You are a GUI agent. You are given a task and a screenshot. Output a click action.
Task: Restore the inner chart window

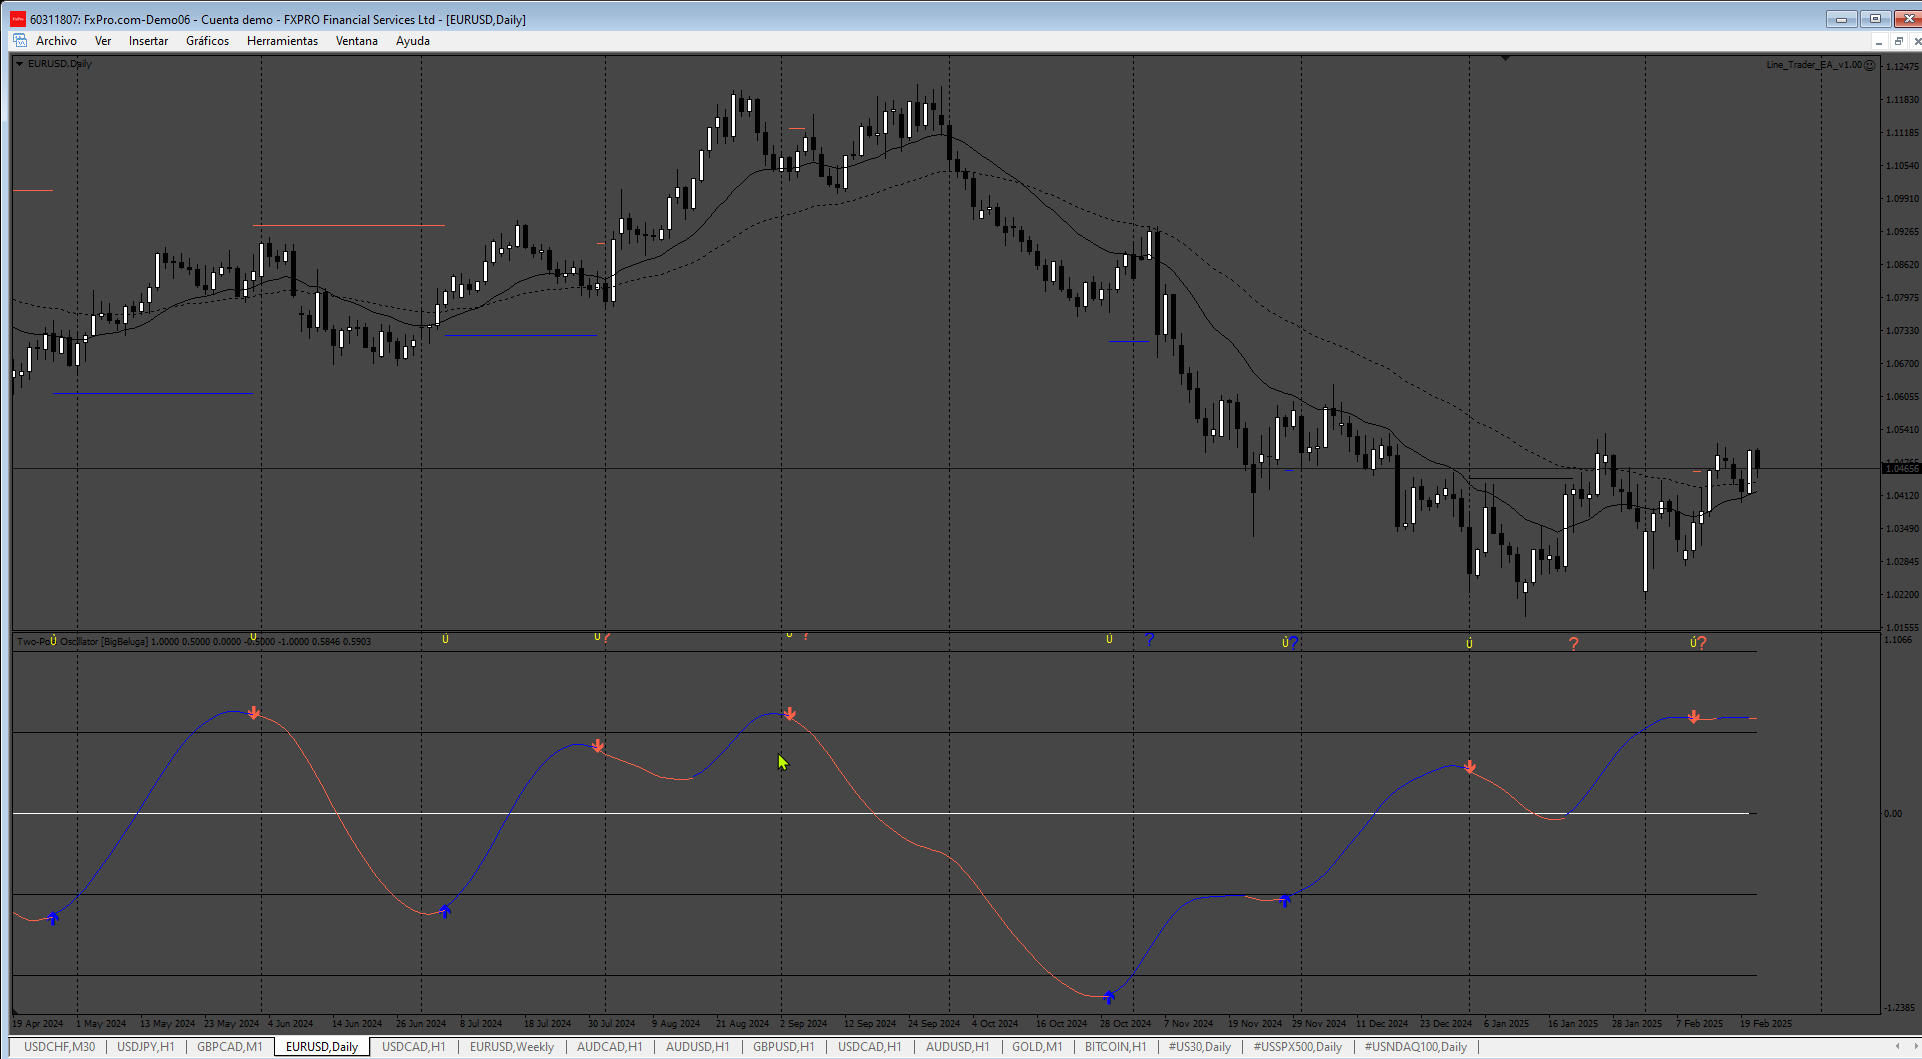coord(1898,41)
